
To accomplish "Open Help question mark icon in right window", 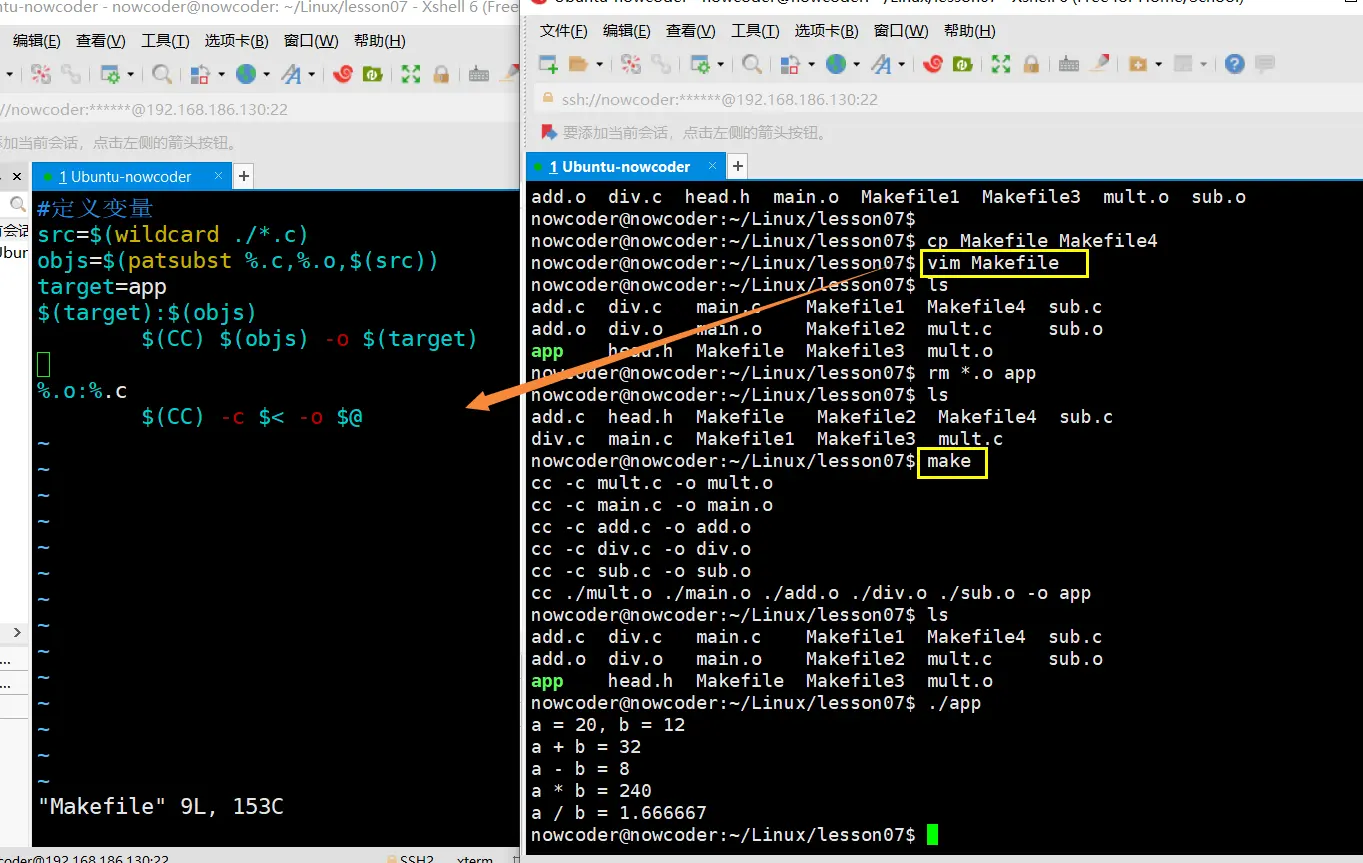I will coord(1235,64).
